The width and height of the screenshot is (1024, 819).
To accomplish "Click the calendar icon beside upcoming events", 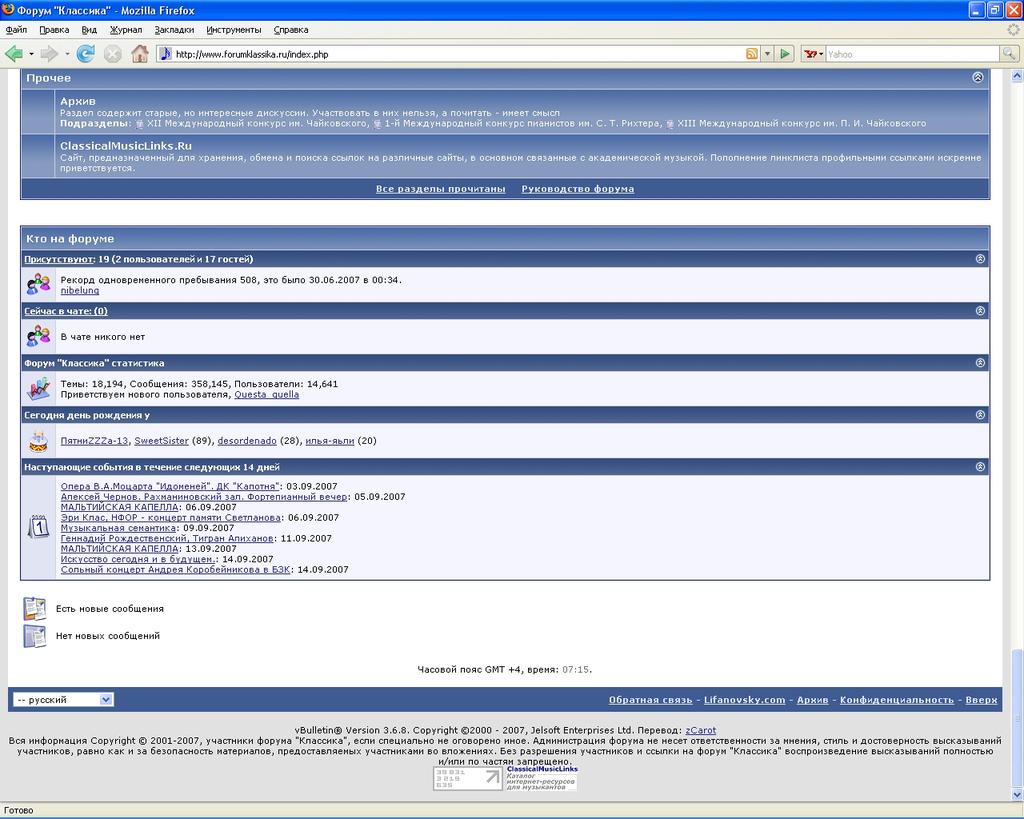I will click(38, 526).
